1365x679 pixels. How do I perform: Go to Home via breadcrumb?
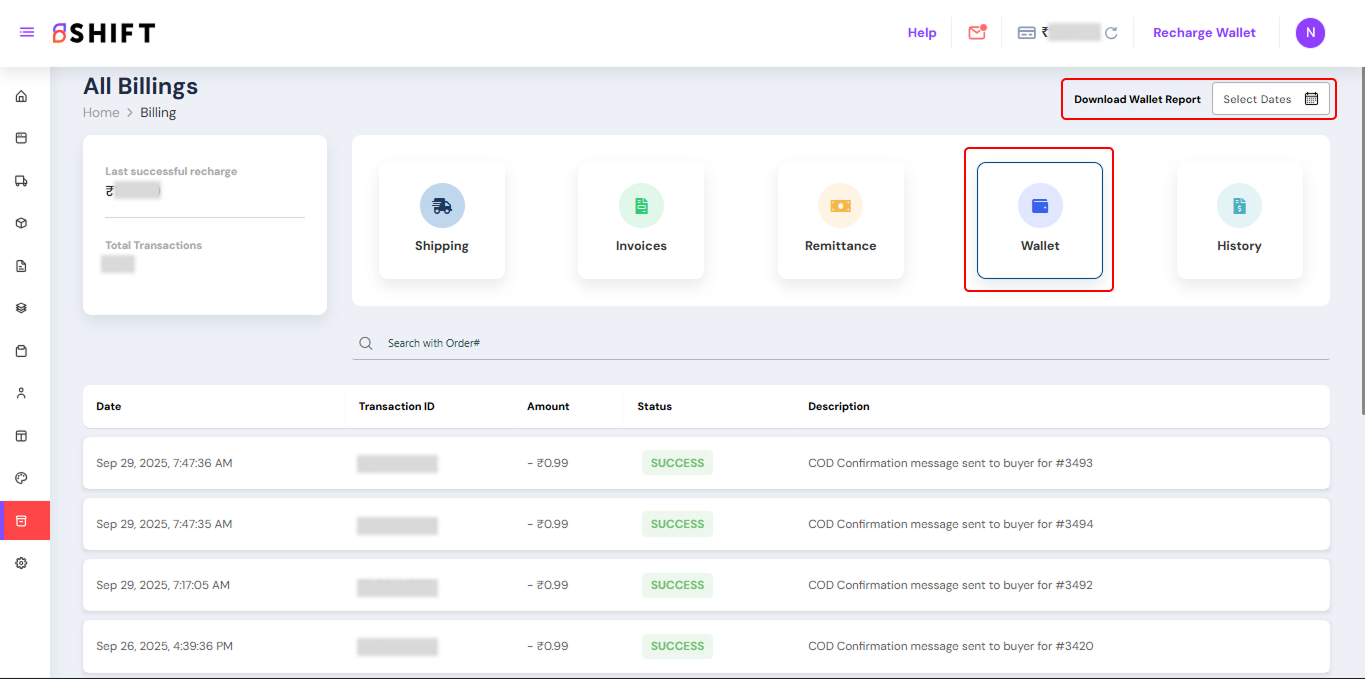[x=101, y=113]
